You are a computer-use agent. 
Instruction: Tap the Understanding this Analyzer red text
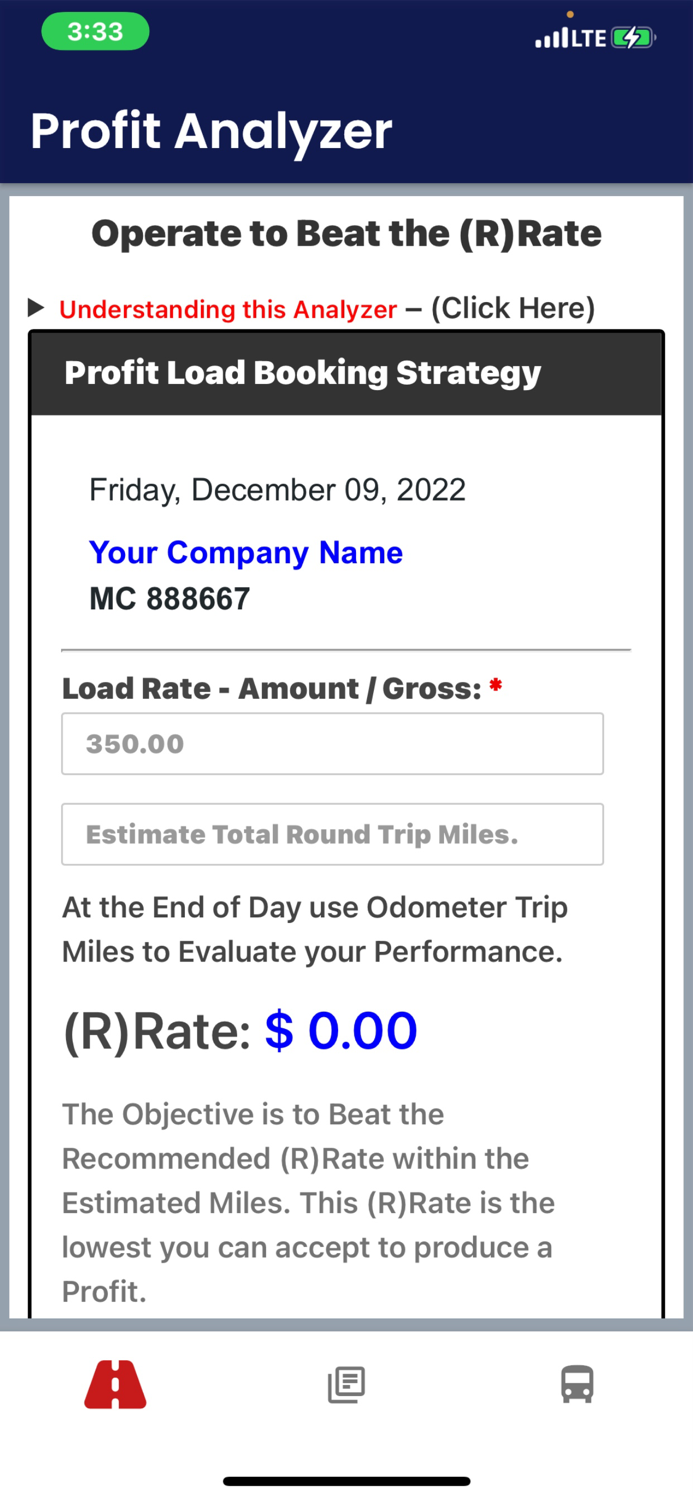[227, 309]
